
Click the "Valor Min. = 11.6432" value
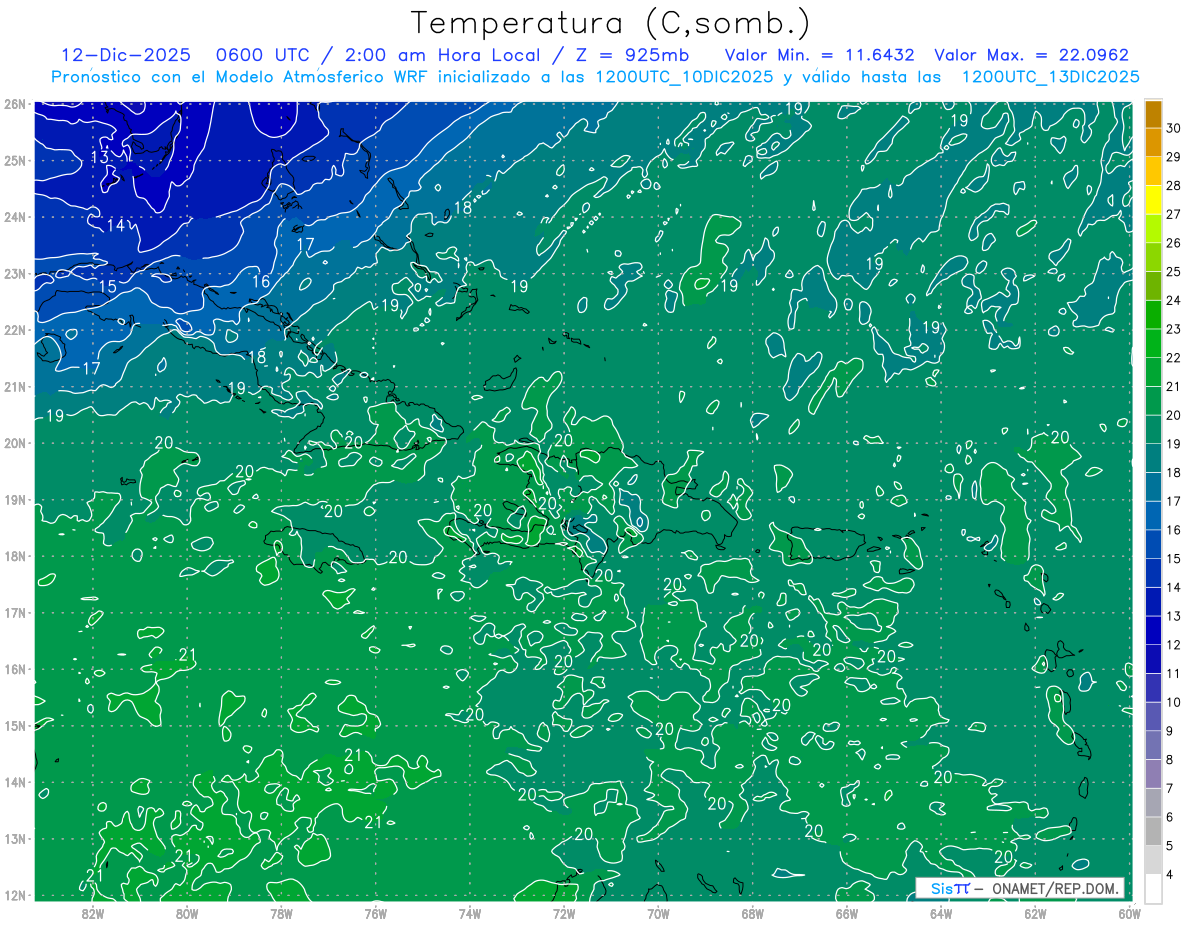(x=820, y=55)
